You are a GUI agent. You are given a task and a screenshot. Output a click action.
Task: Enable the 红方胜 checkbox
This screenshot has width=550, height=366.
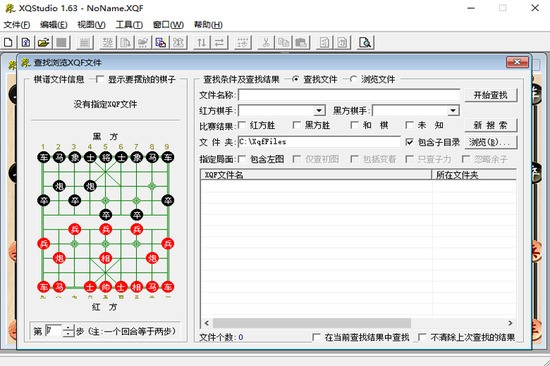point(242,125)
